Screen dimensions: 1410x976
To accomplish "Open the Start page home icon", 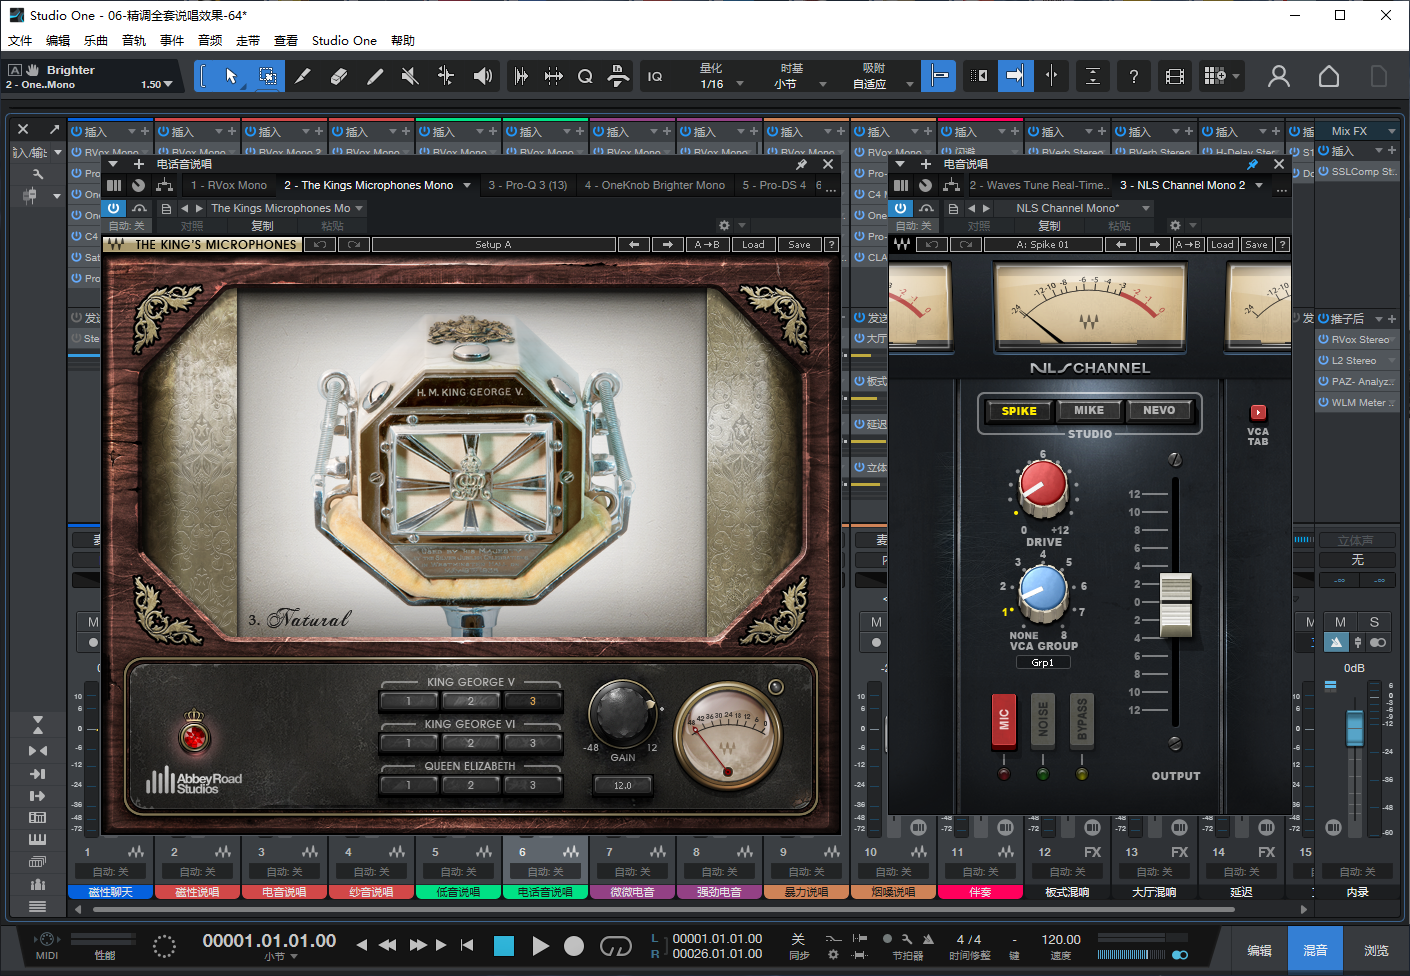I will [1328, 76].
